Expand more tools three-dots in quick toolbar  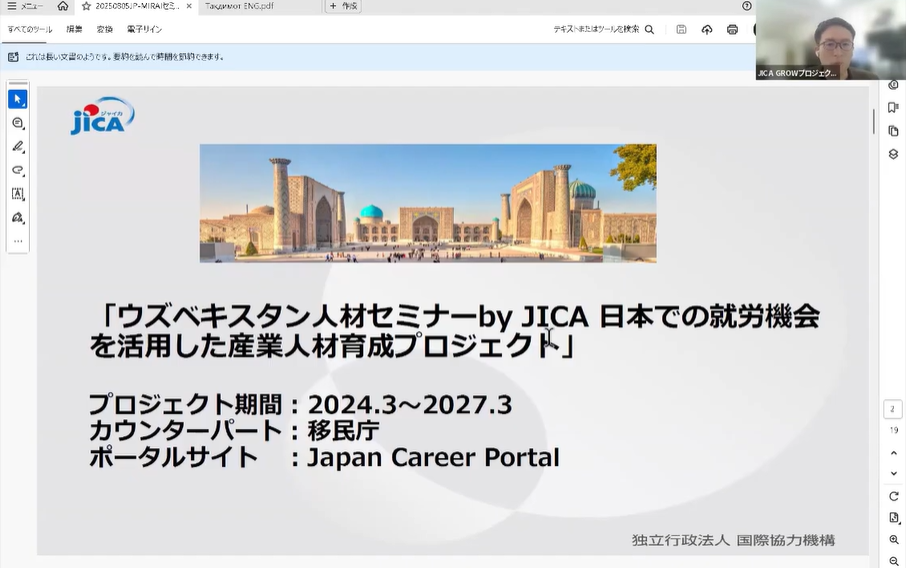17,241
